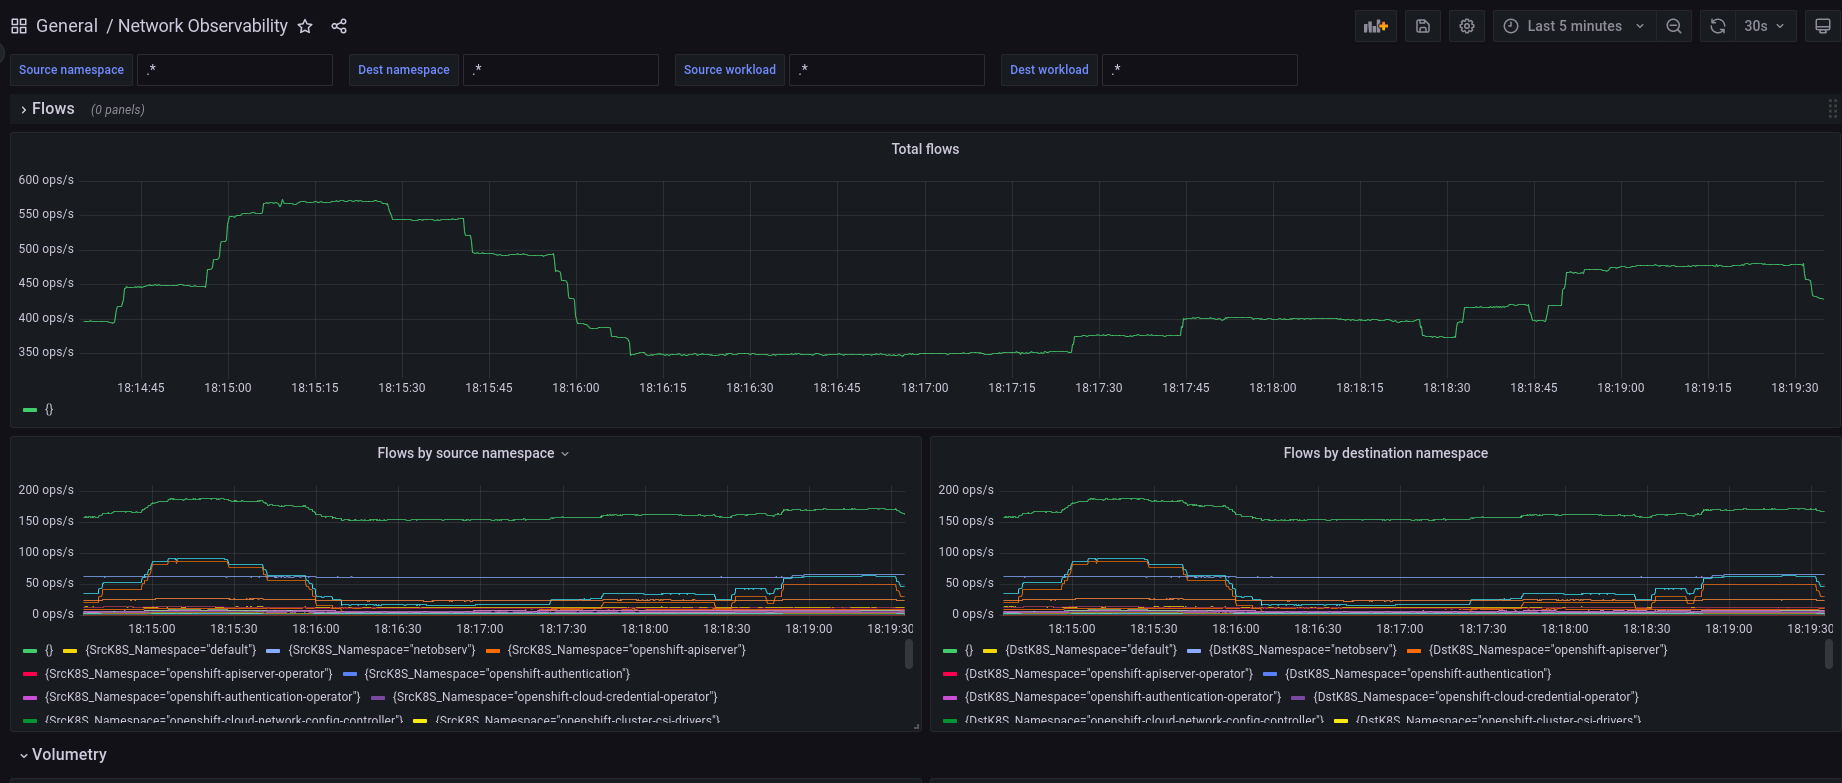The image size is (1842, 783).
Task: Refresh the dashboard now
Action: [1718, 27]
